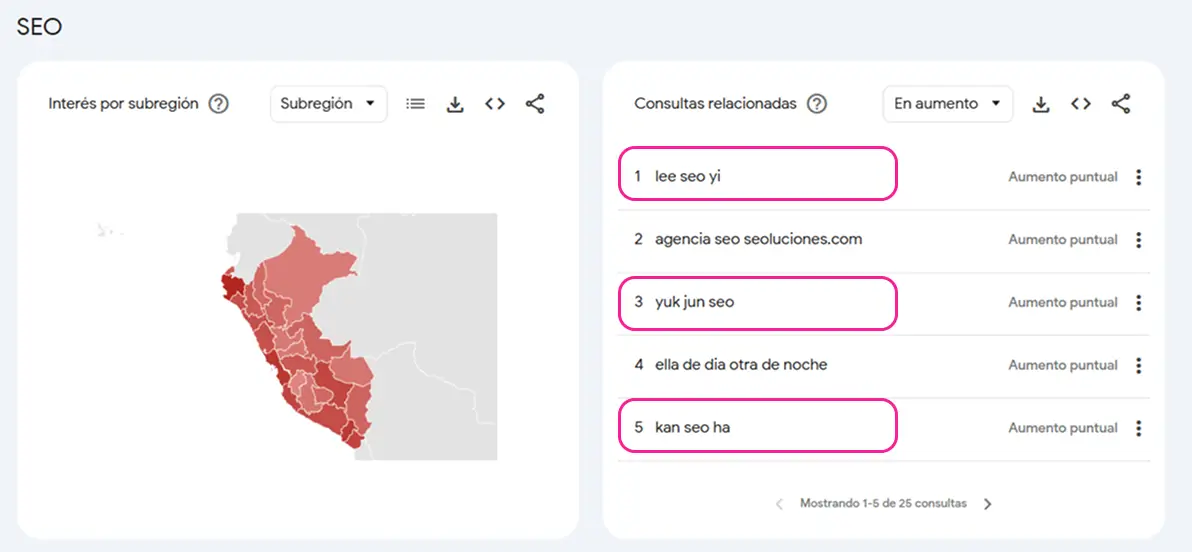Image resolution: width=1192 pixels, height=552 pixels.
Task: Get embed code for Consultas relacionadas
Action: point(1081,104)
